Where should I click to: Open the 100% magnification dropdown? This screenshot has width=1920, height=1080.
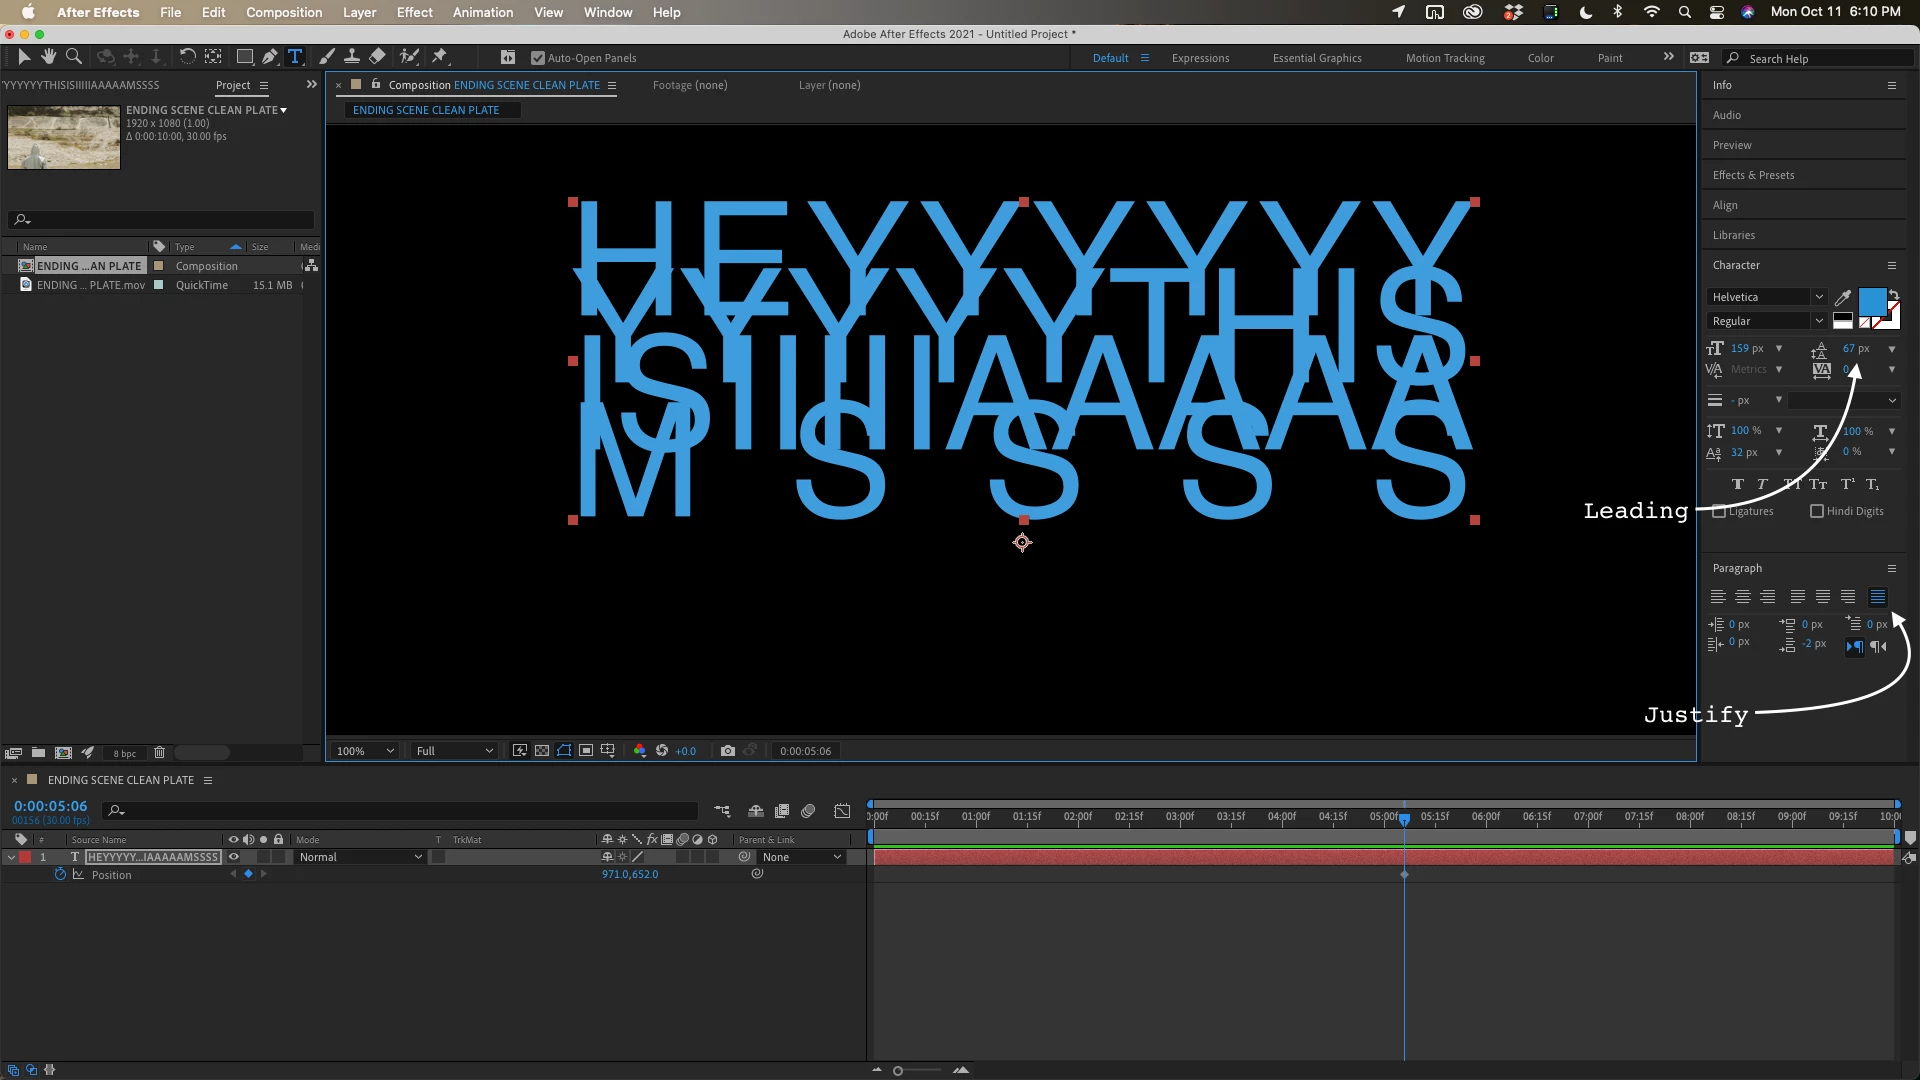point(366,751)
